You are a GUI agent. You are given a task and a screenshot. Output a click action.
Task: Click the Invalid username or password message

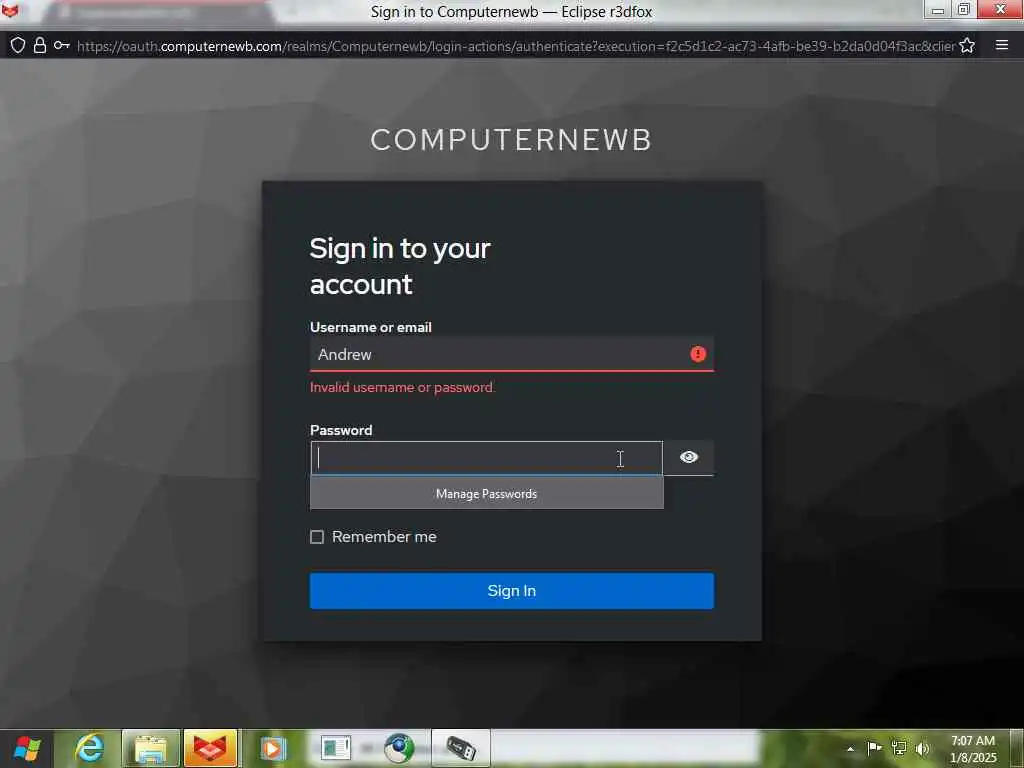pos(402,387)
